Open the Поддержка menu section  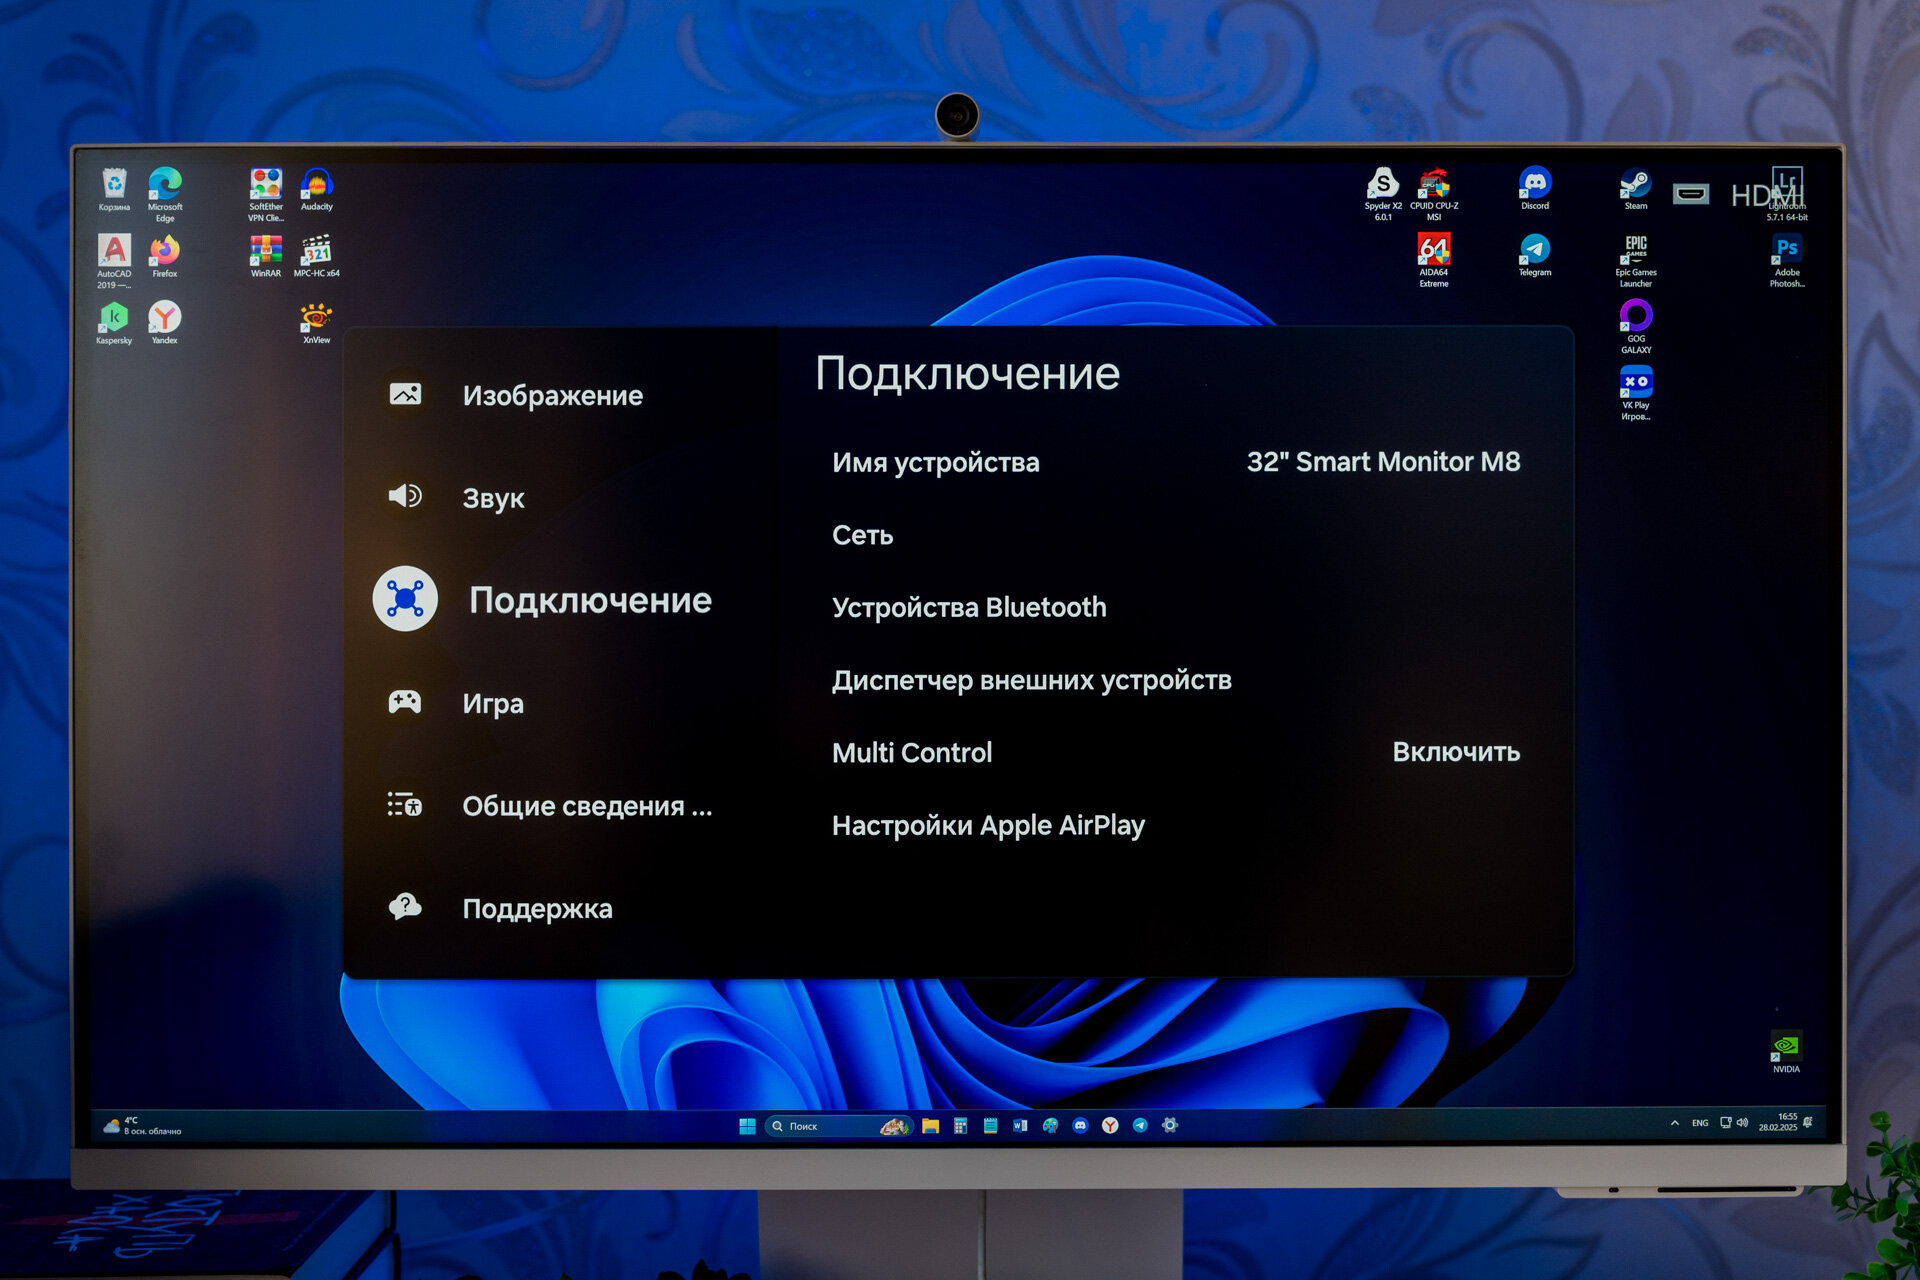537,909
